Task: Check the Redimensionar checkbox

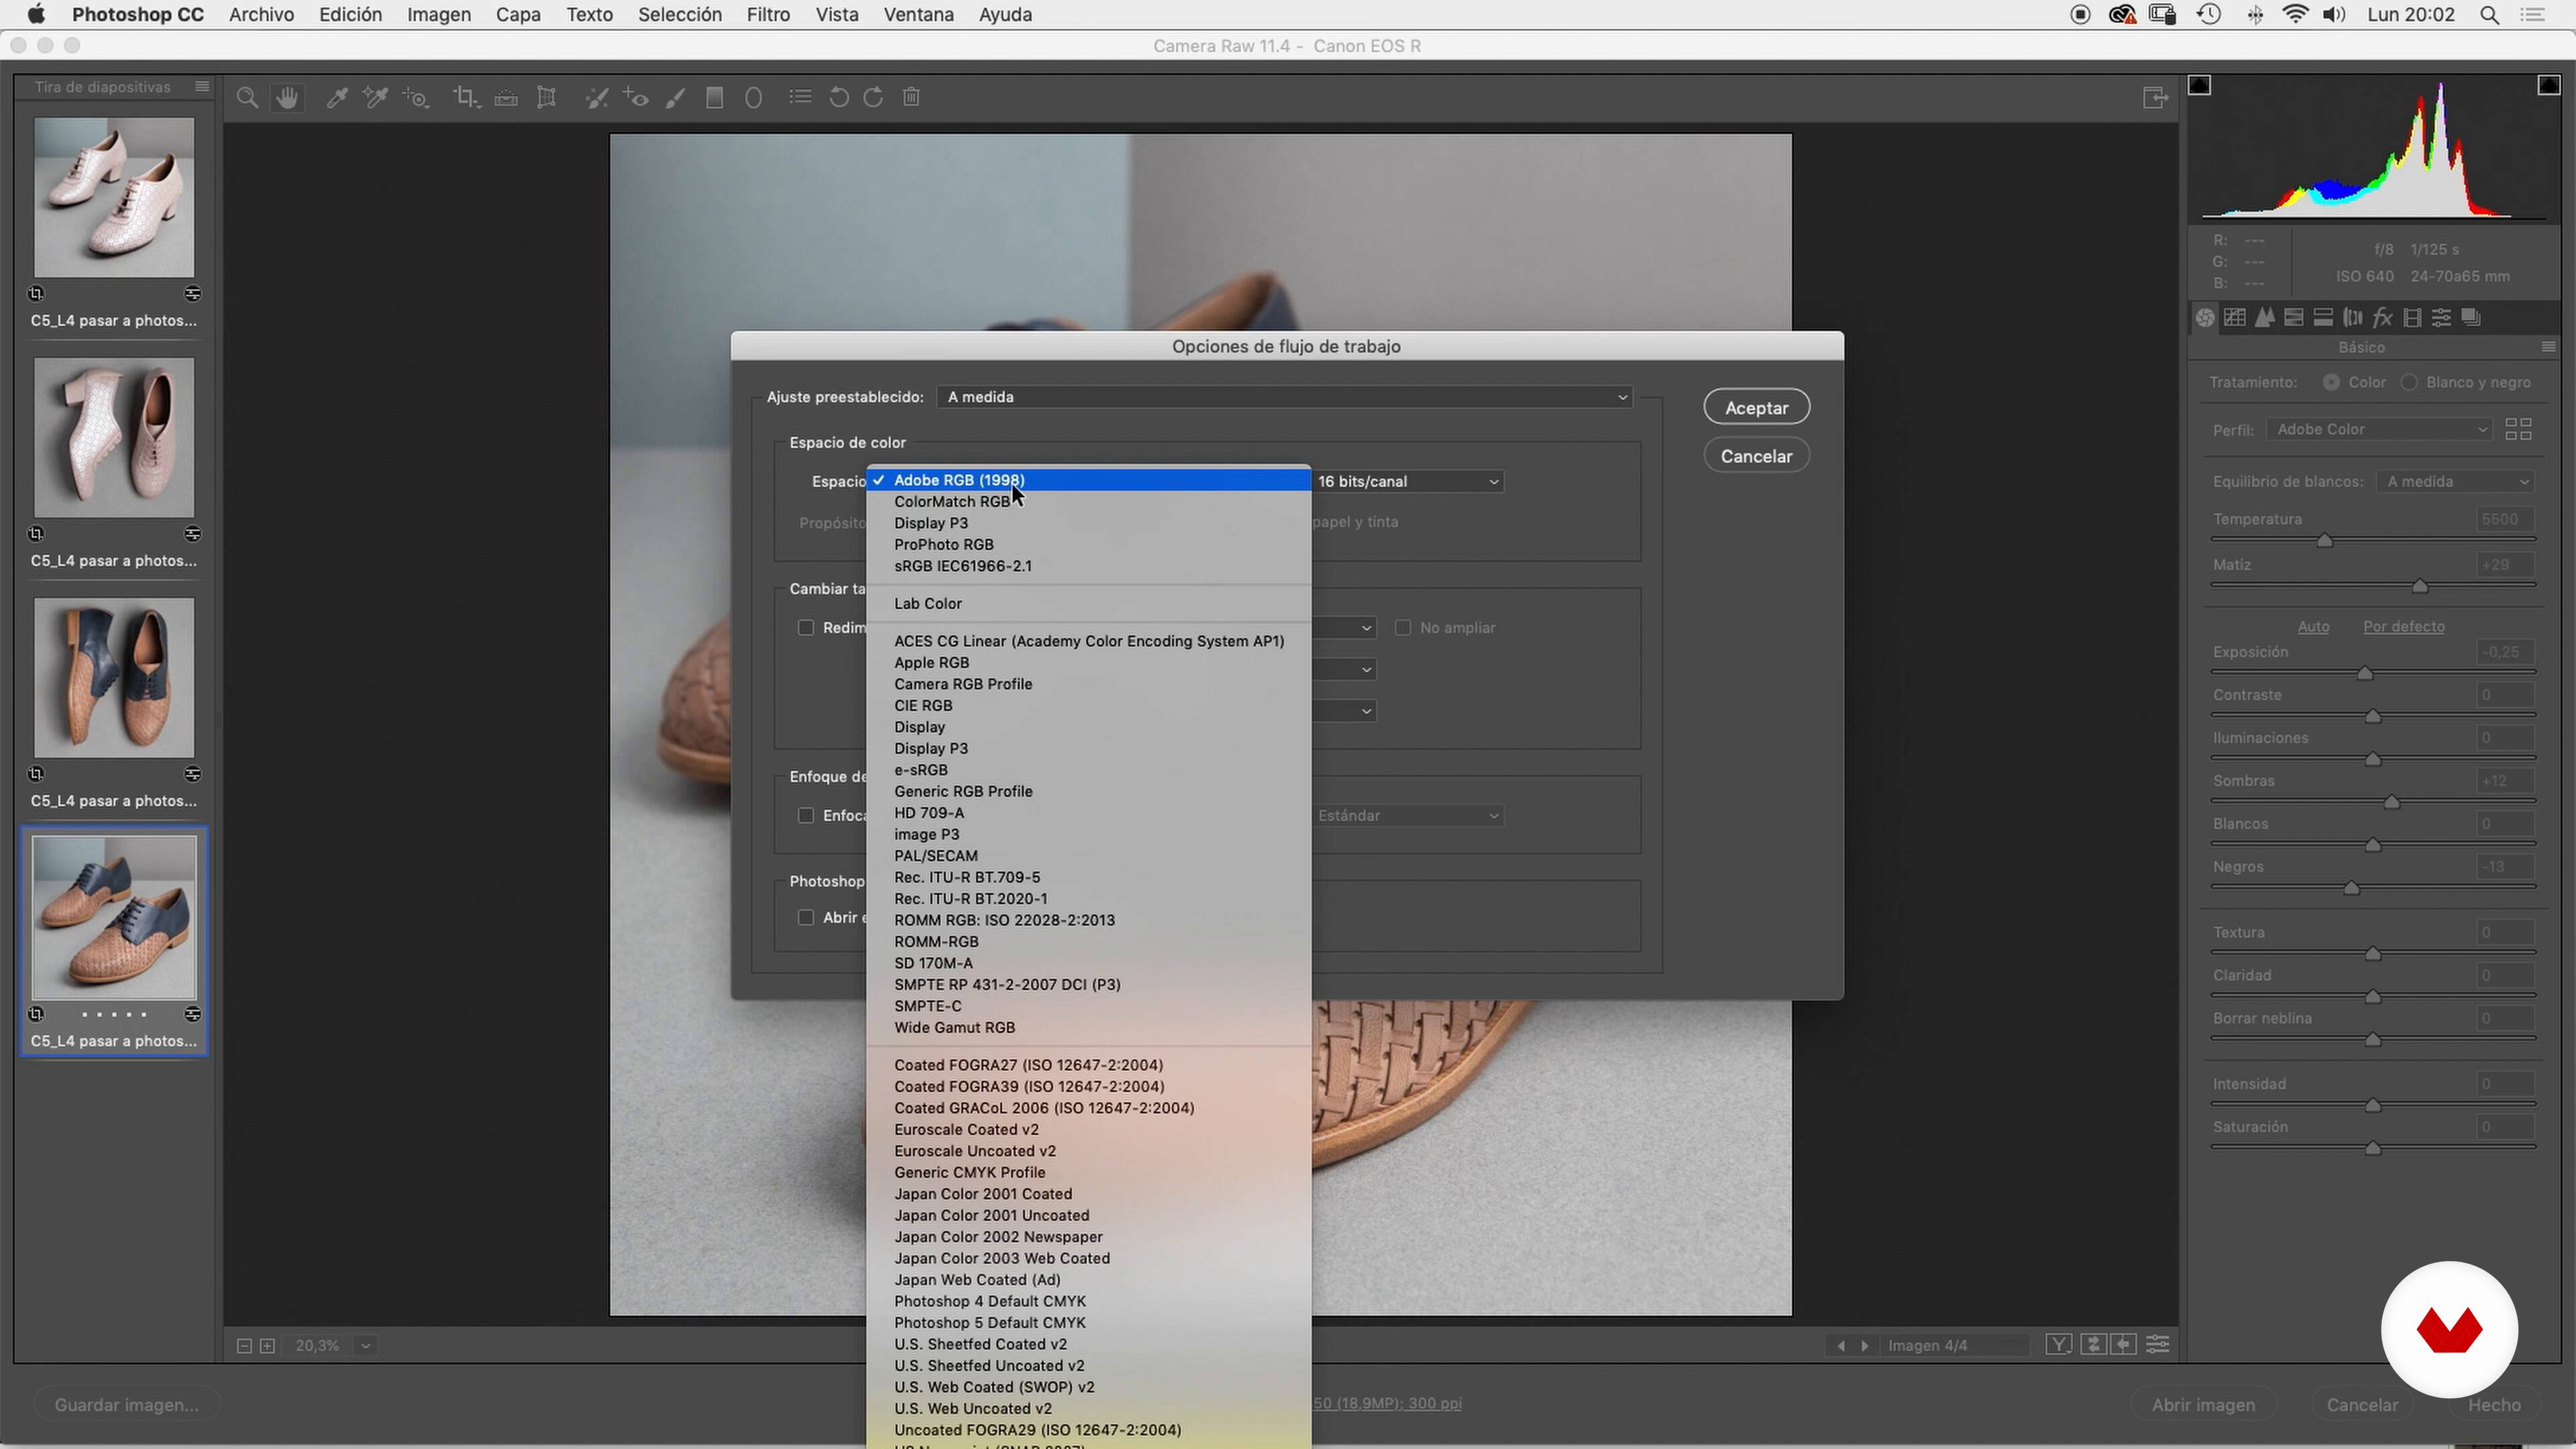Action: tap(806, 628)
